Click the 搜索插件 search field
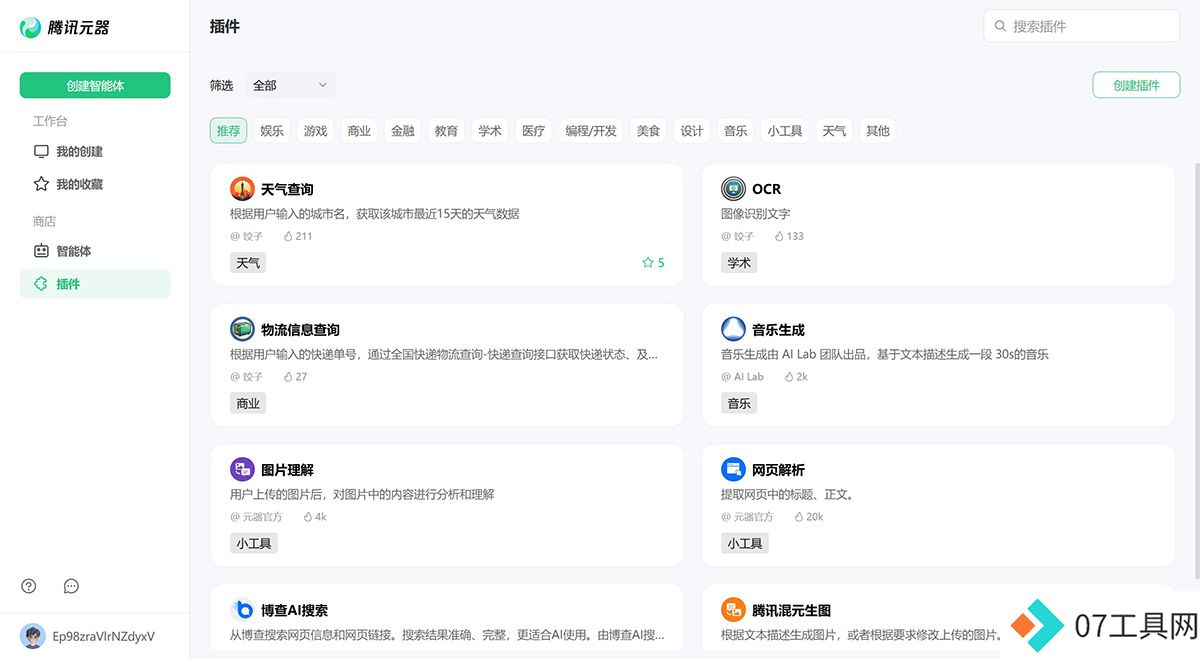Viewport: 1200px width, 659px height. click(x=1082, y=26)
